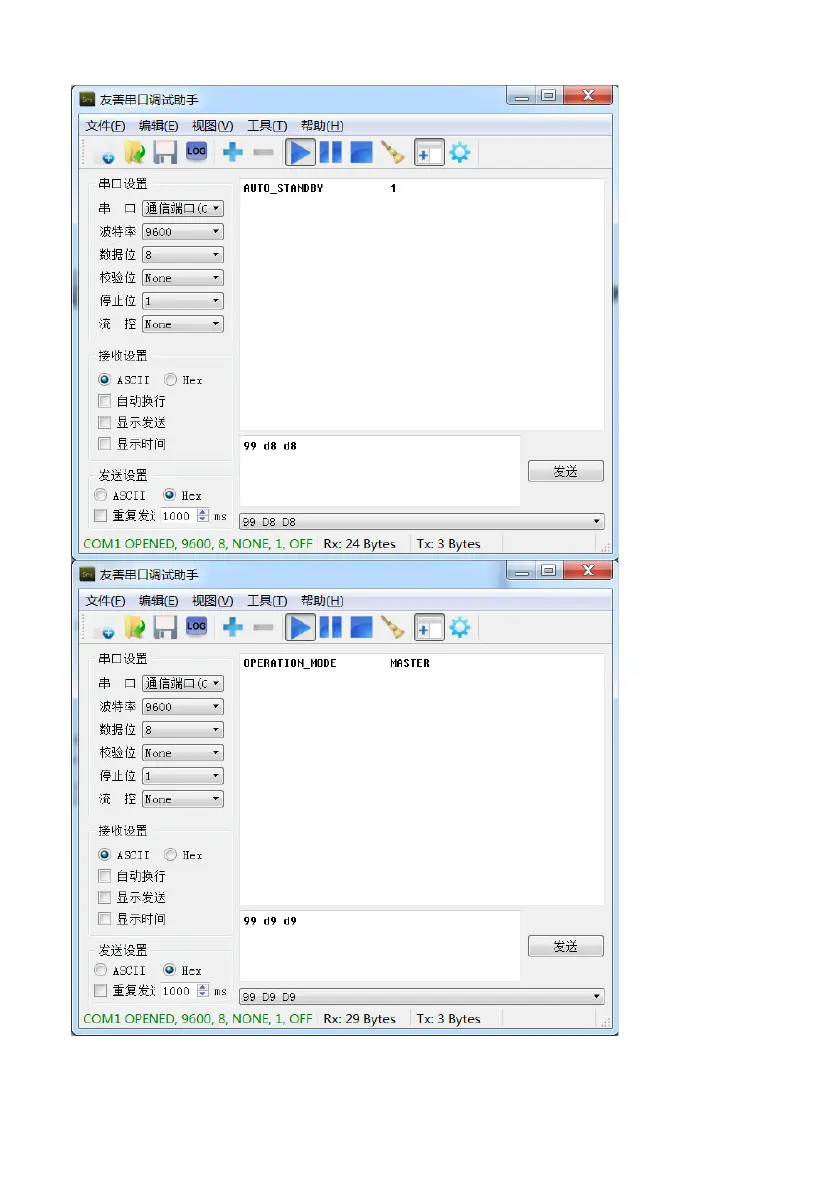Select ASCII send mode in the AUTO_STANDBY window
The height and width of the screenshot is (1191, 839).
[101, 495]
